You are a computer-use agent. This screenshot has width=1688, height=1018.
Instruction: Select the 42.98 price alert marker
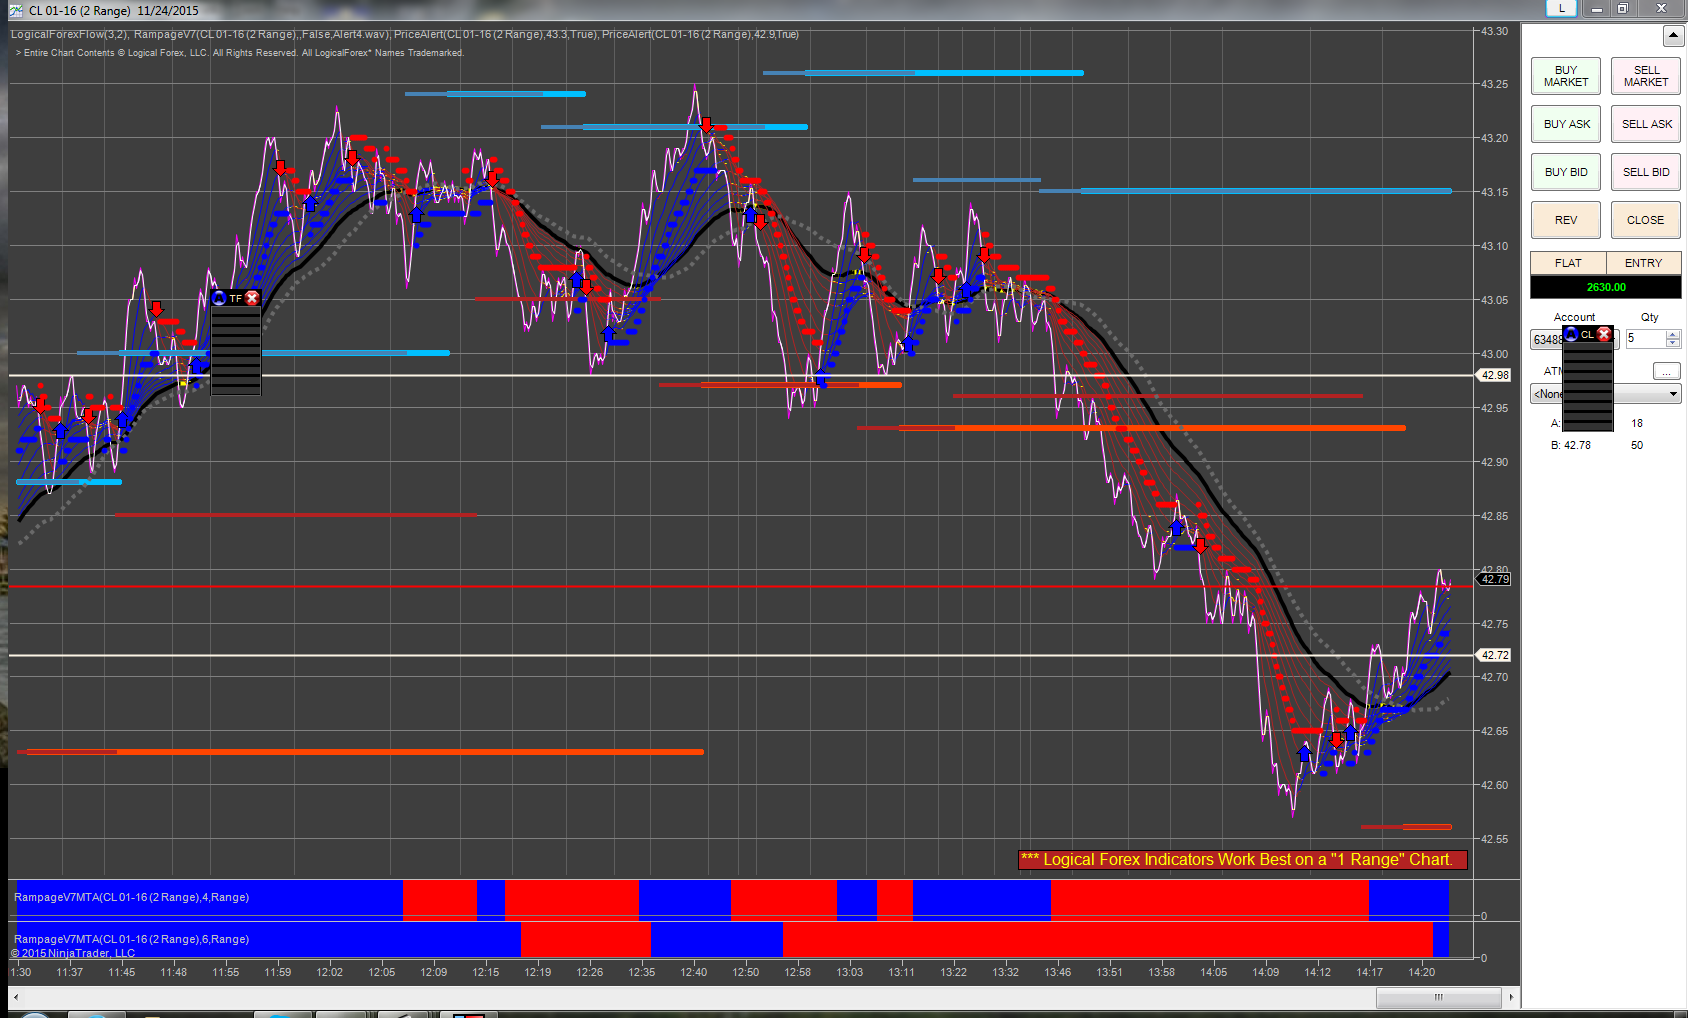1495,375
